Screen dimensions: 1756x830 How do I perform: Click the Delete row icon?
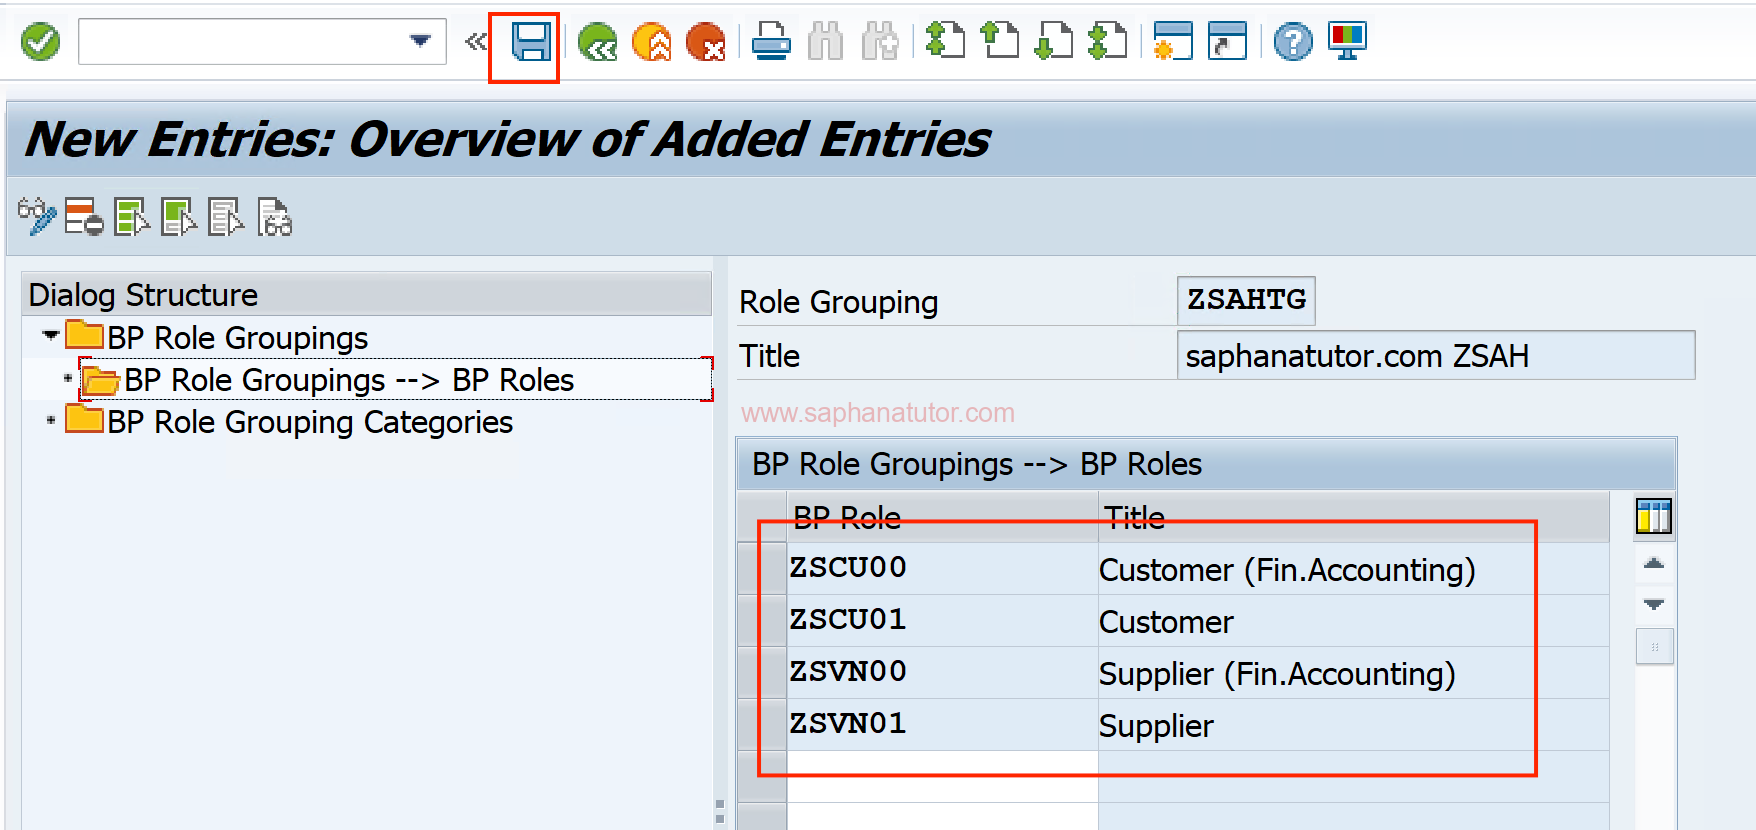point(84,216)
